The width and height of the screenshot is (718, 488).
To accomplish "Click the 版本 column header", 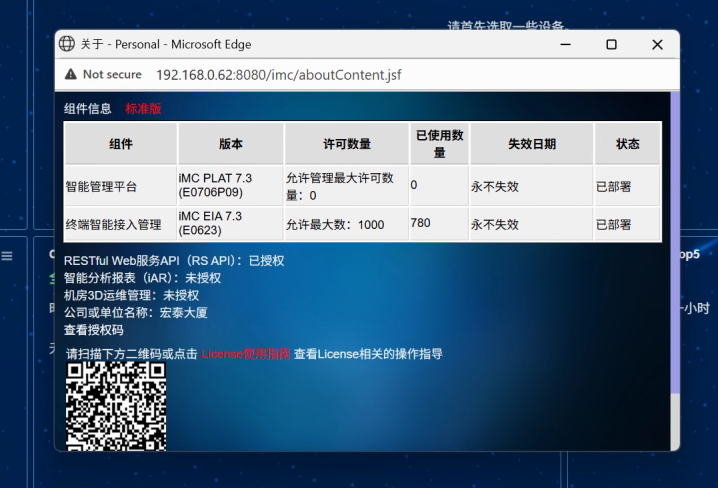I will (230, 144).
